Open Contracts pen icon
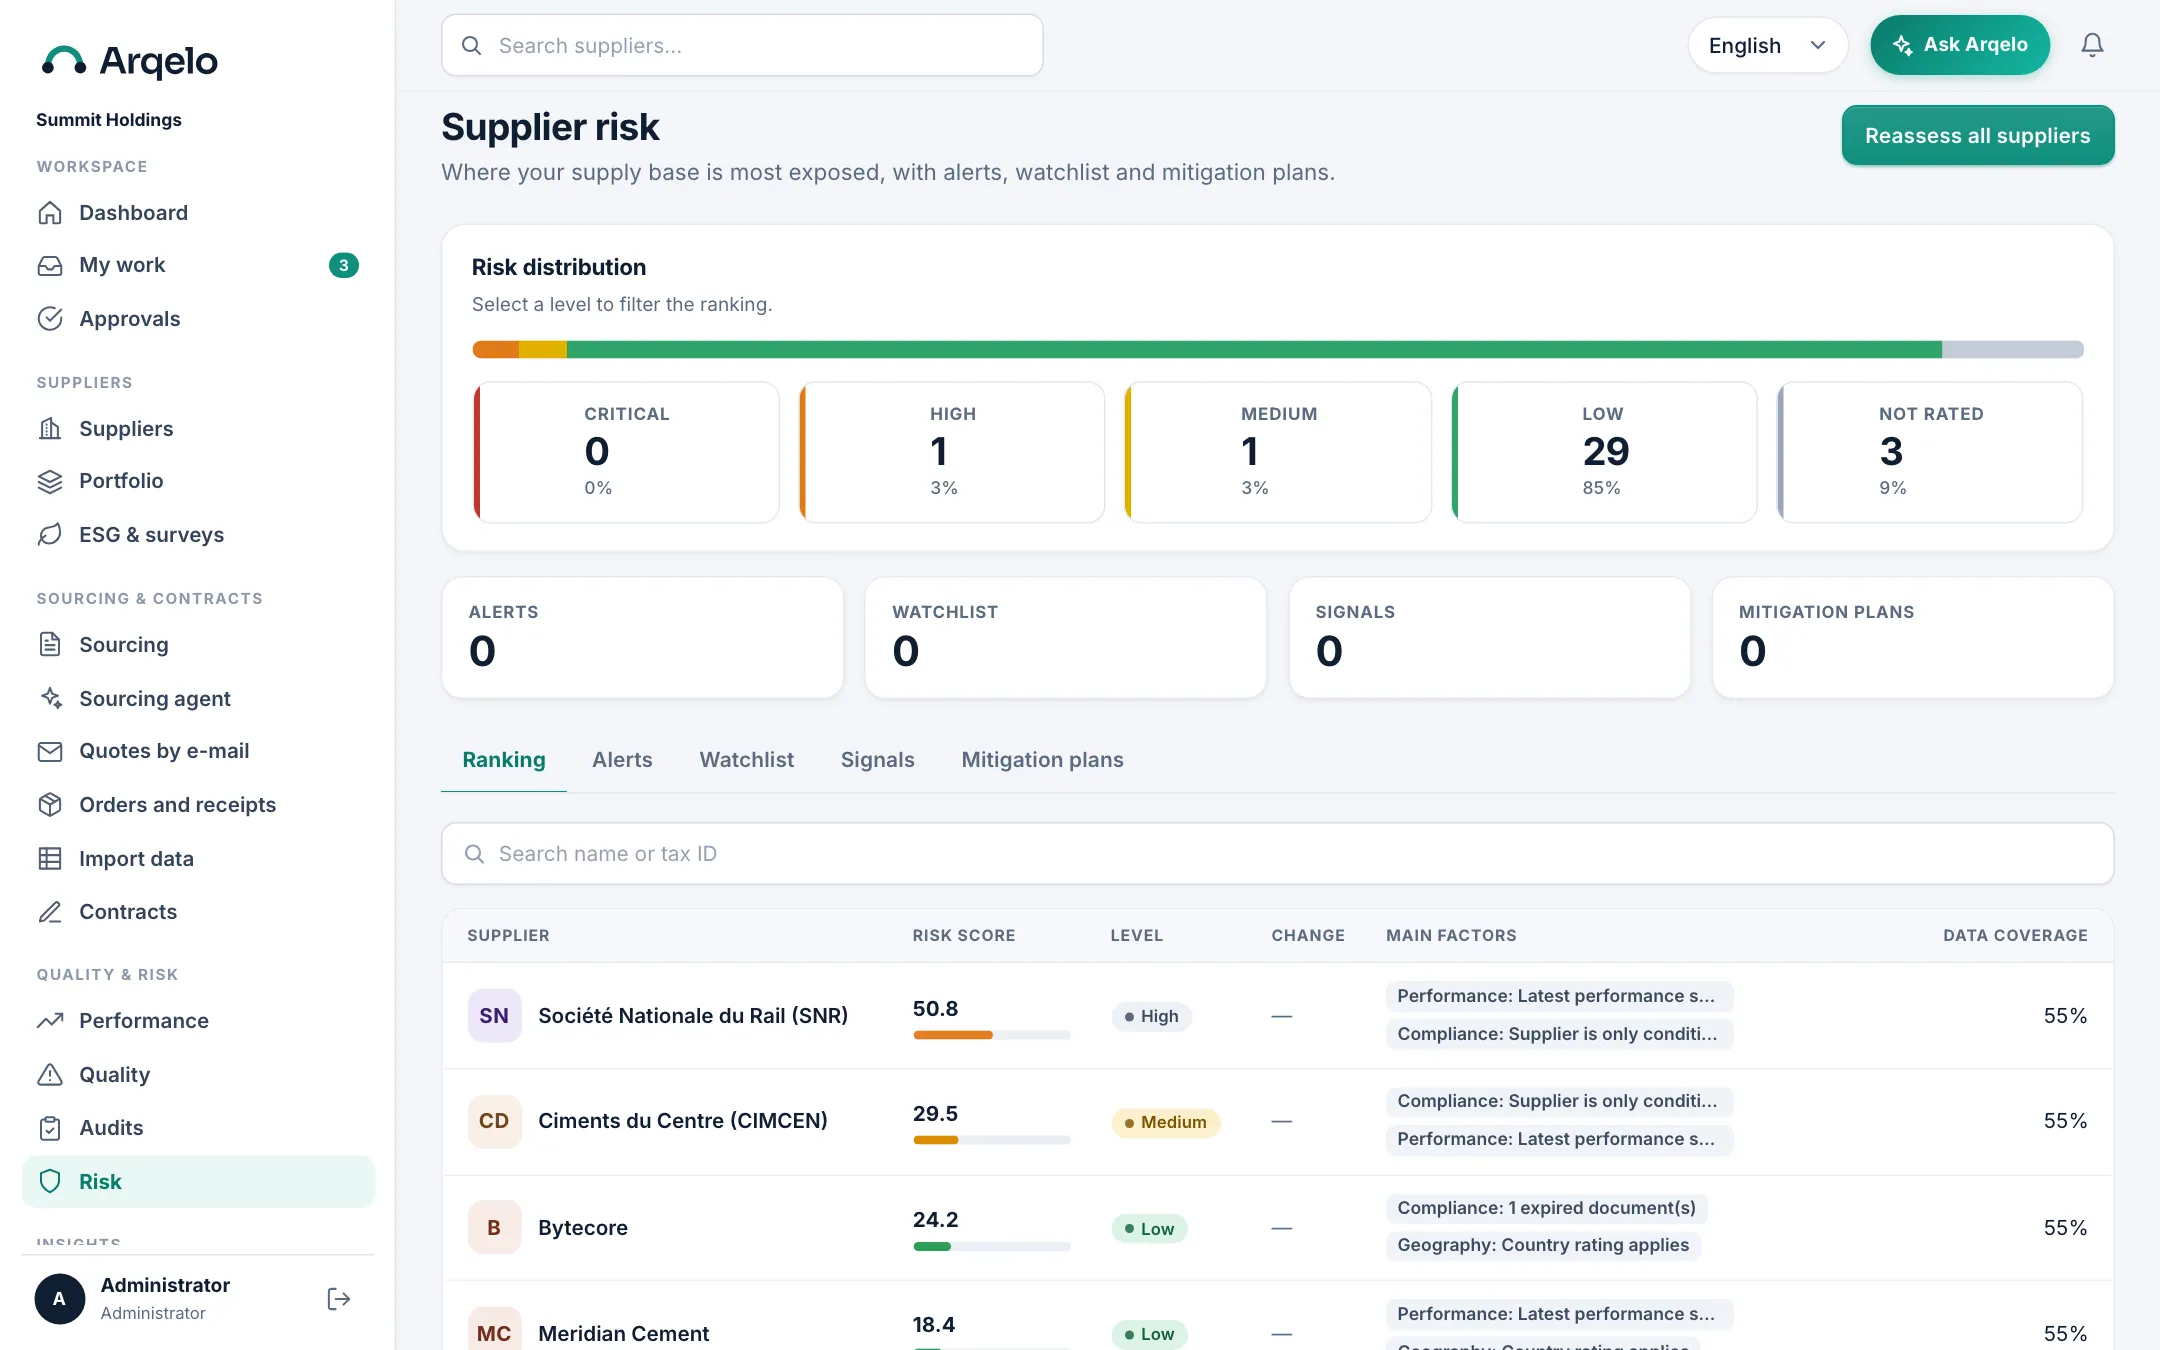The height and width of the screenshot is (1350, 2160). (x=50, y=912)
